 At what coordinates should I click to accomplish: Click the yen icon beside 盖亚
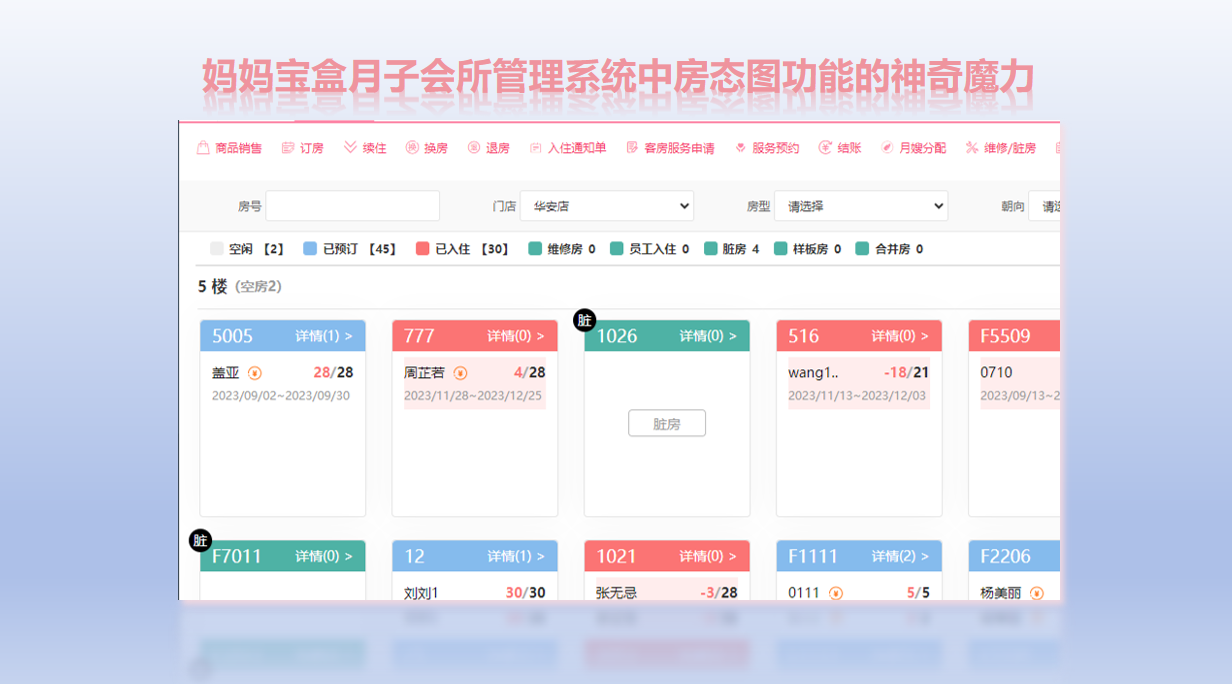pyautogui.click(x=254, y=373)
